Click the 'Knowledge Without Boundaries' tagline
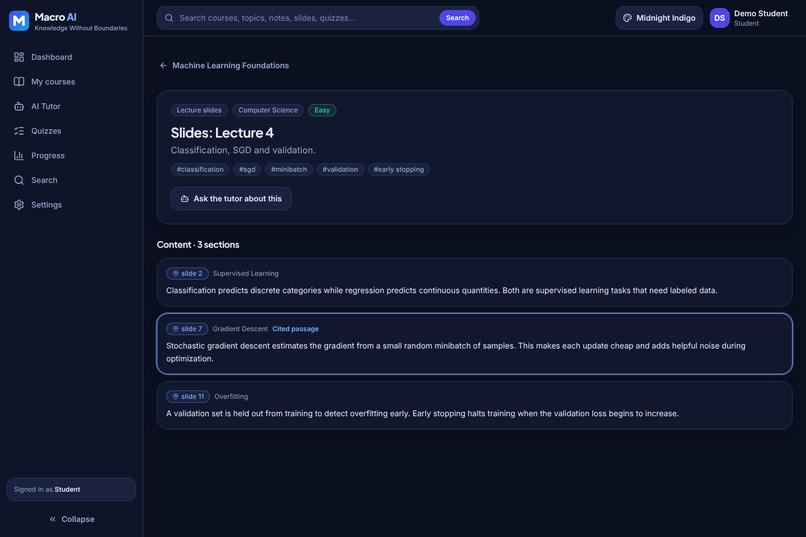 tap(81, 28)
